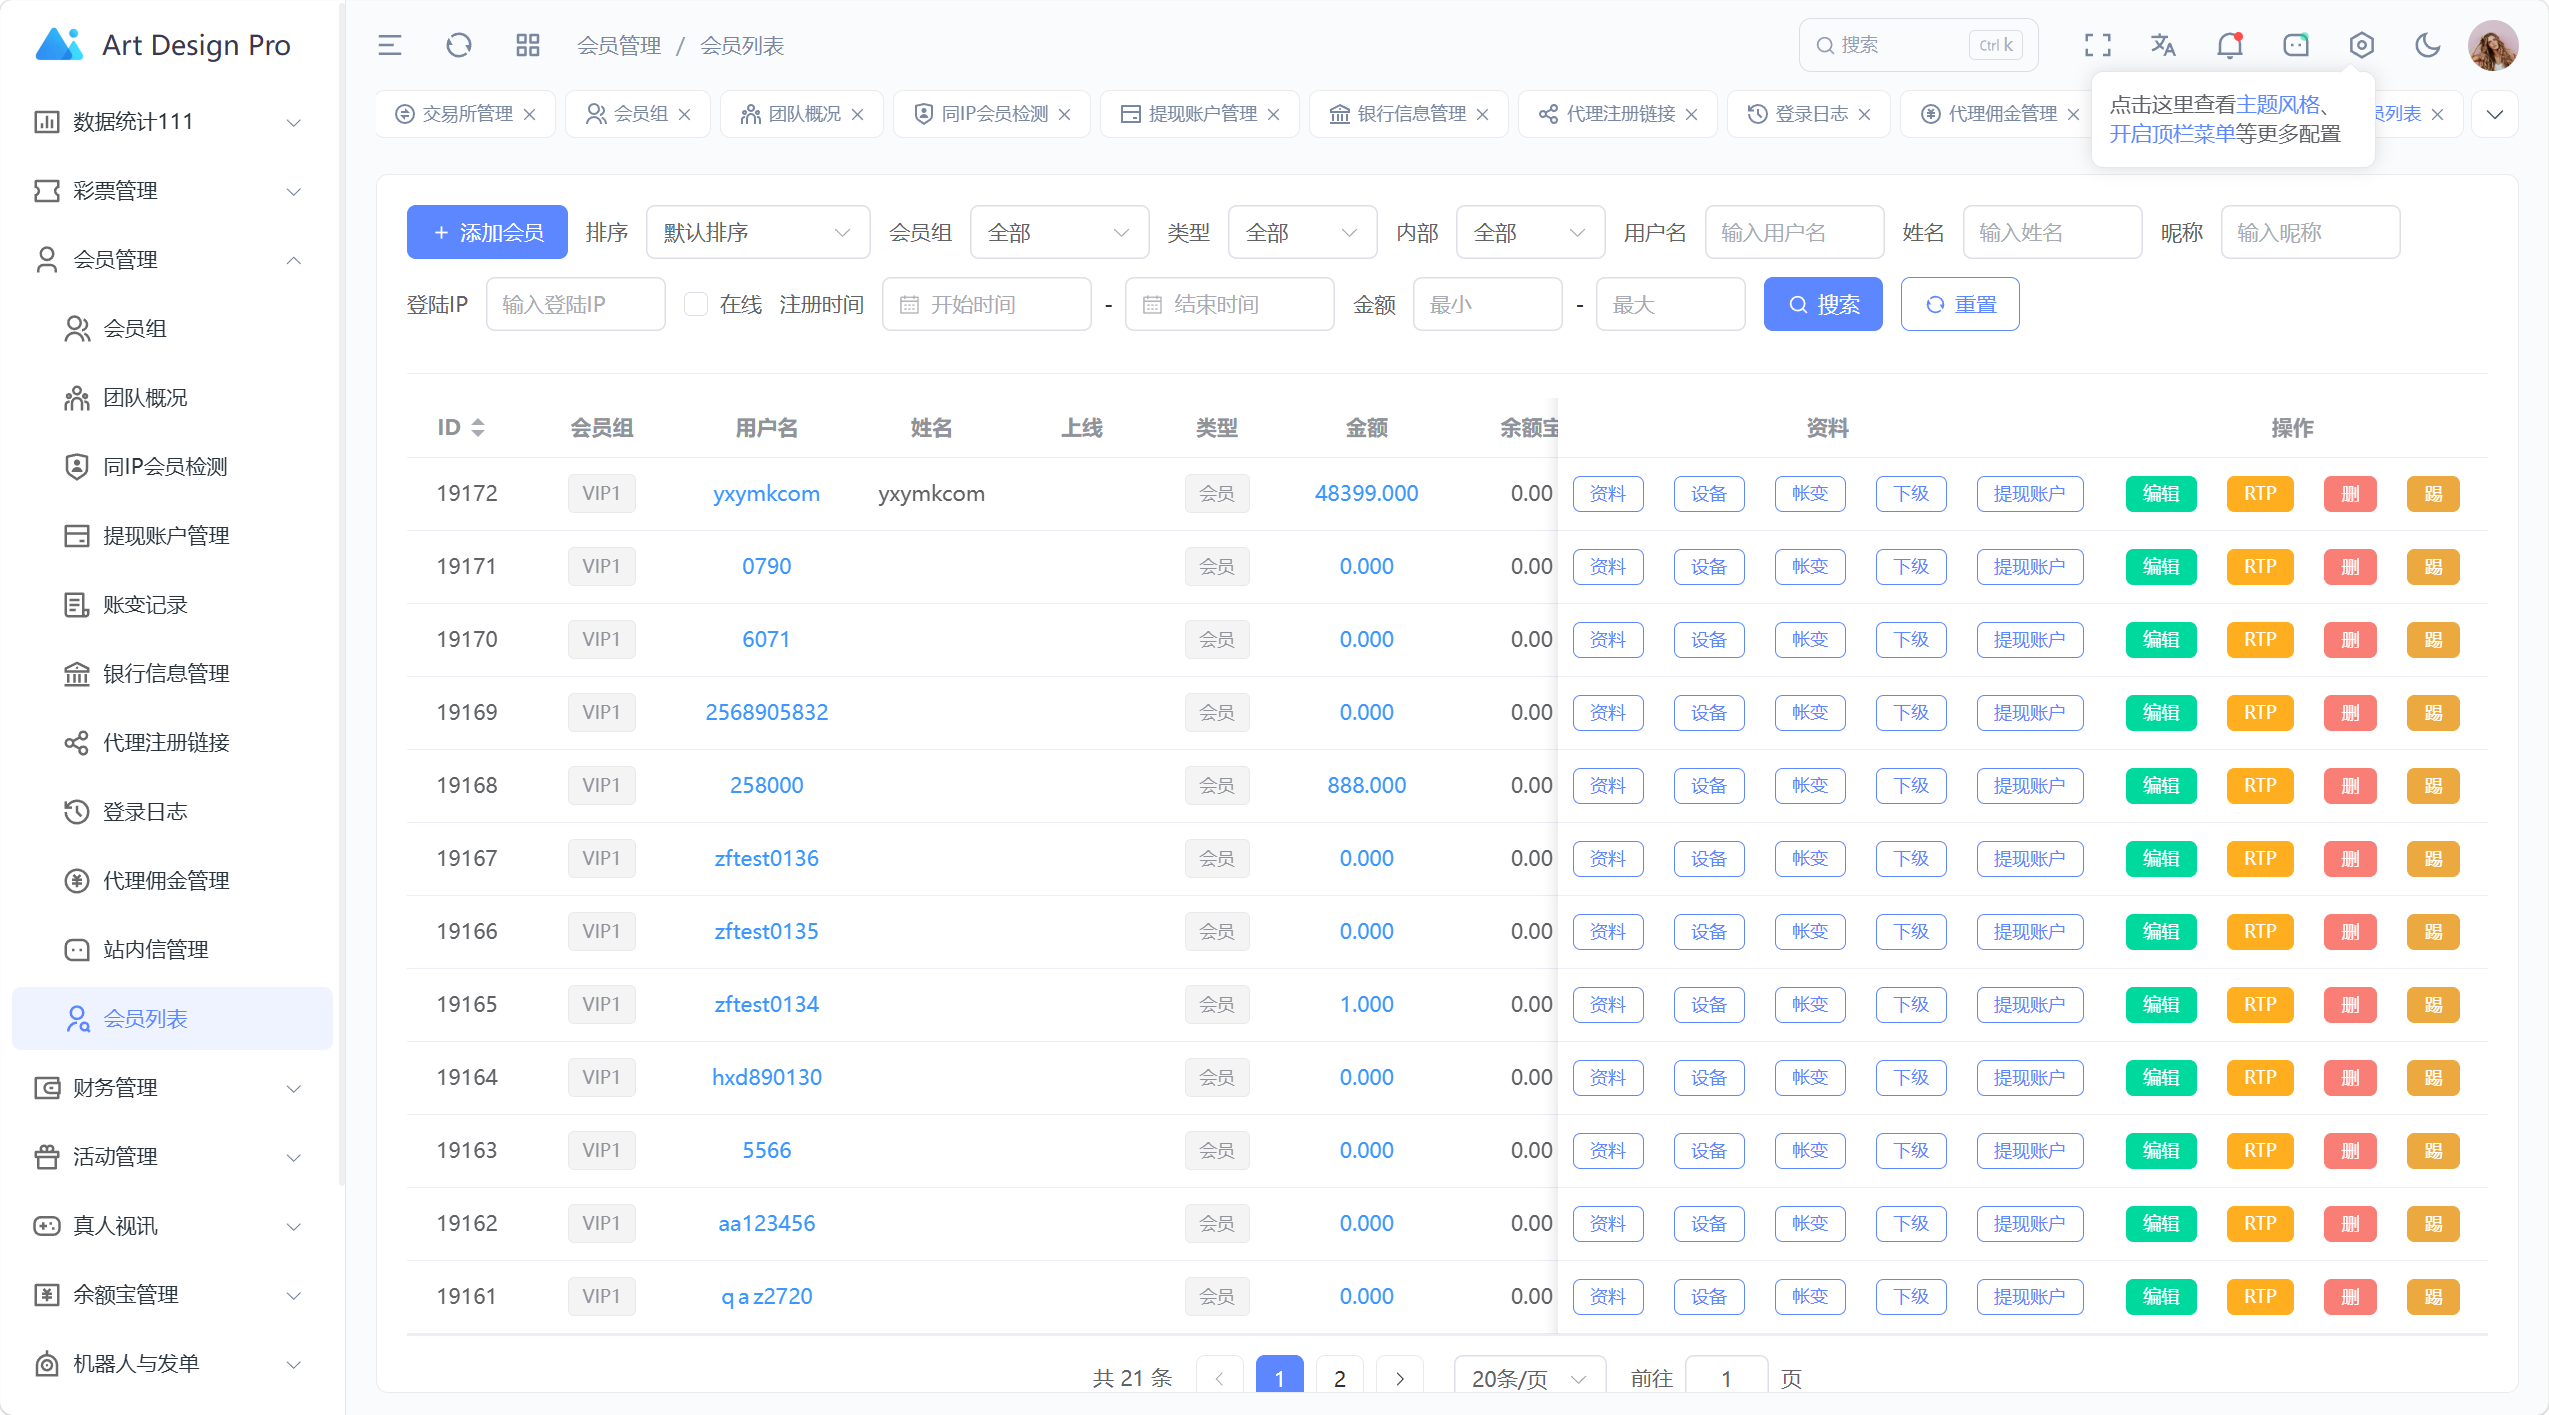This screenshot has height=1415, width=2549.
Task: Collapse the 会员管理 sidebar menu
Action: 172,260
